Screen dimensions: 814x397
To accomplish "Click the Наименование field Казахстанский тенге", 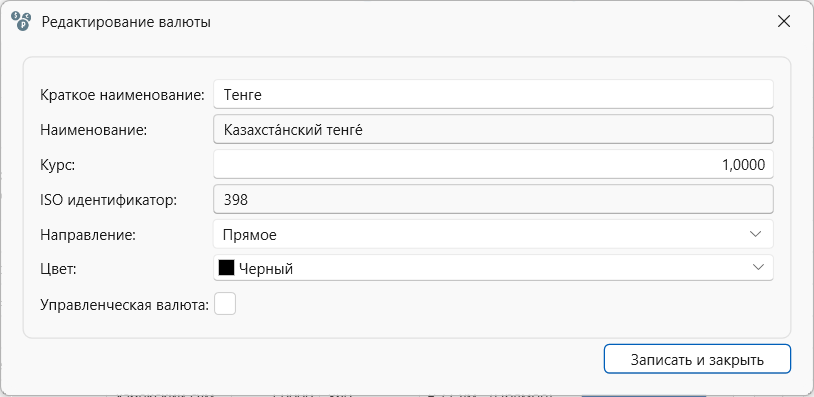I will tap(493, 129).
